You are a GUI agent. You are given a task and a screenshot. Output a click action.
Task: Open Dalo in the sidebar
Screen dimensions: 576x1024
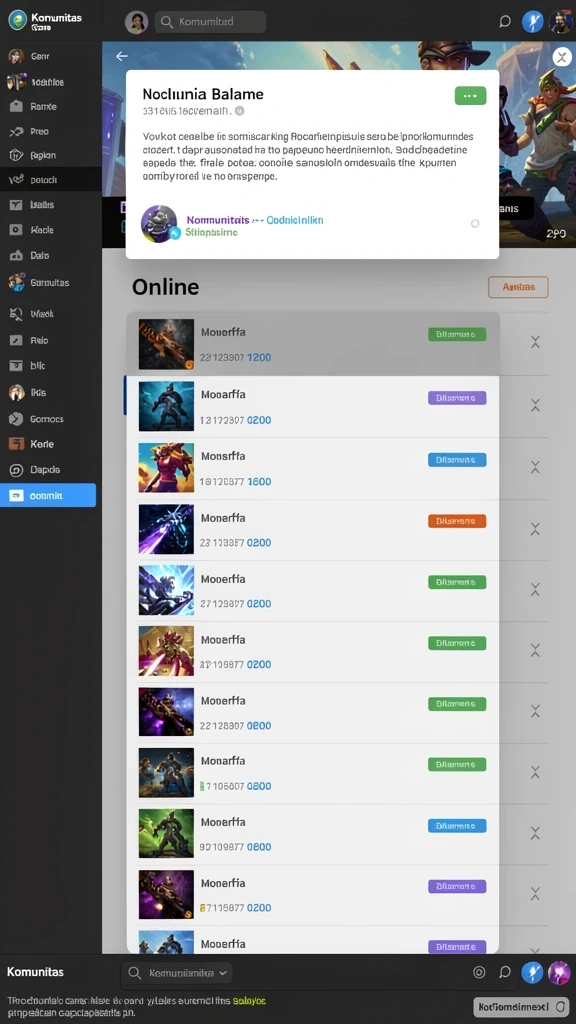(40, 255)
